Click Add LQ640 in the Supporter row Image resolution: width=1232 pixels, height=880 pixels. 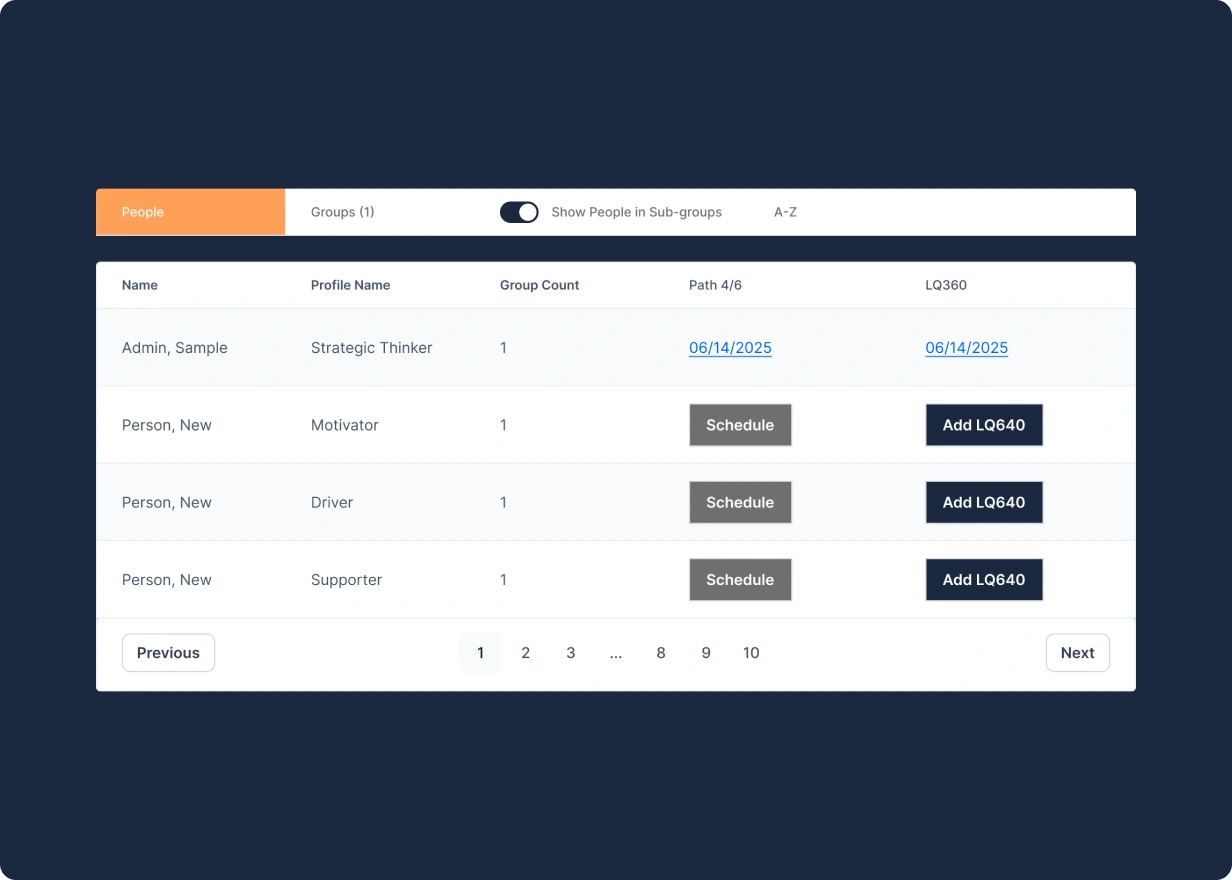(x=984, y=580)
